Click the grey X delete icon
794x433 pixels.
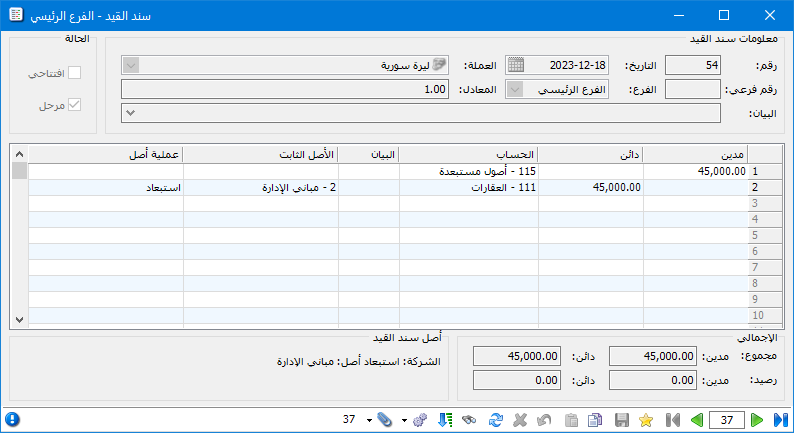point(520,420)
